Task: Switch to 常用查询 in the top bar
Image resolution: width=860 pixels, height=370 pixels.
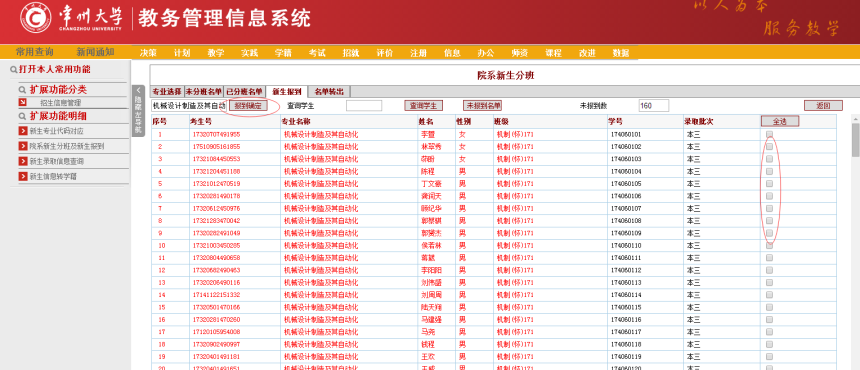Action: (35, 52)
